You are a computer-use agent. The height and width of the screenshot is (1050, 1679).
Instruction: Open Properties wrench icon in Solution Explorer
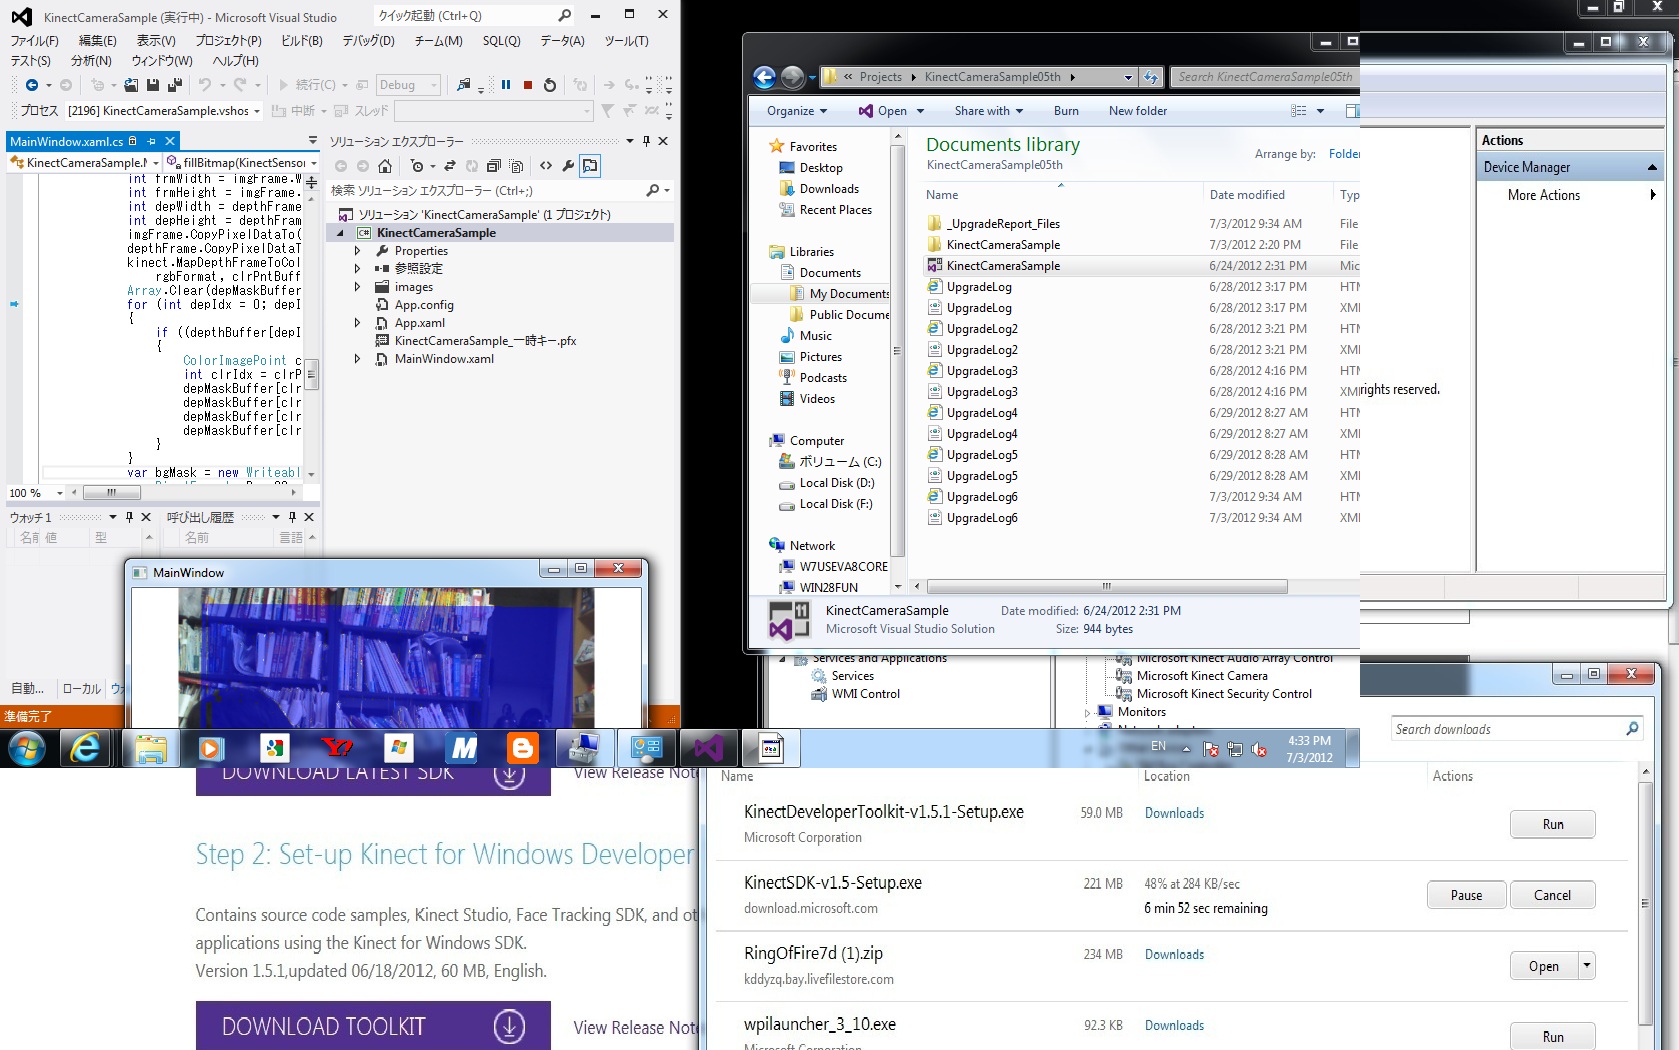click(x=568, y=166)
